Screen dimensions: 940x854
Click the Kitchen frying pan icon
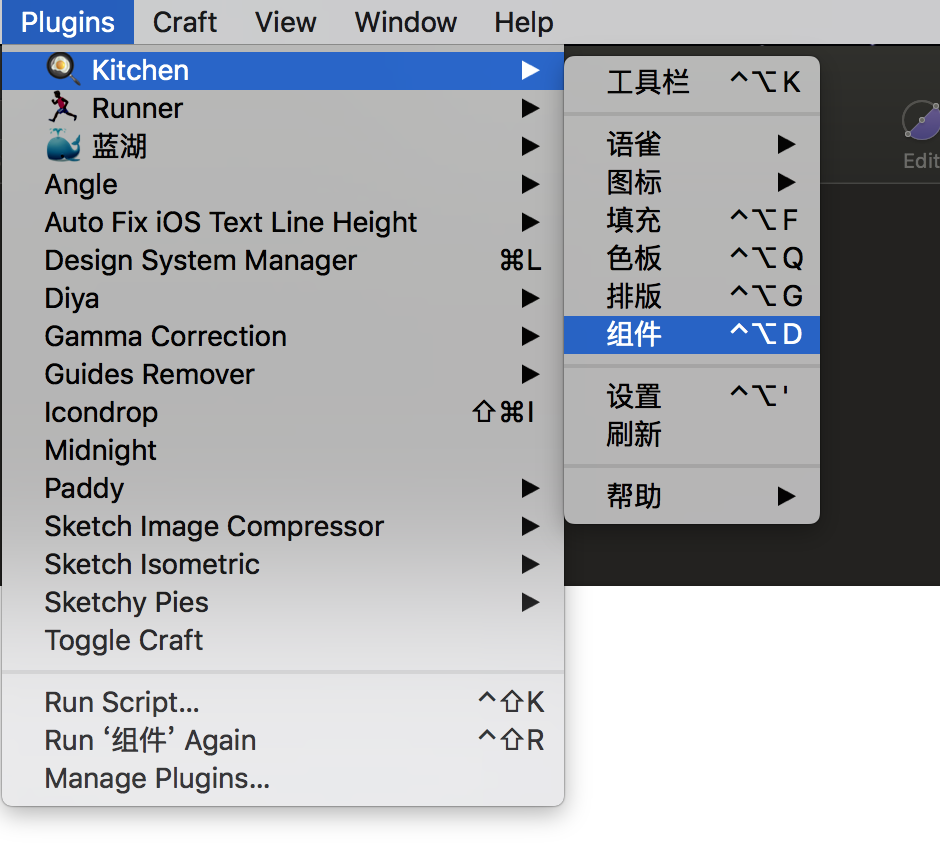point(63,70)
